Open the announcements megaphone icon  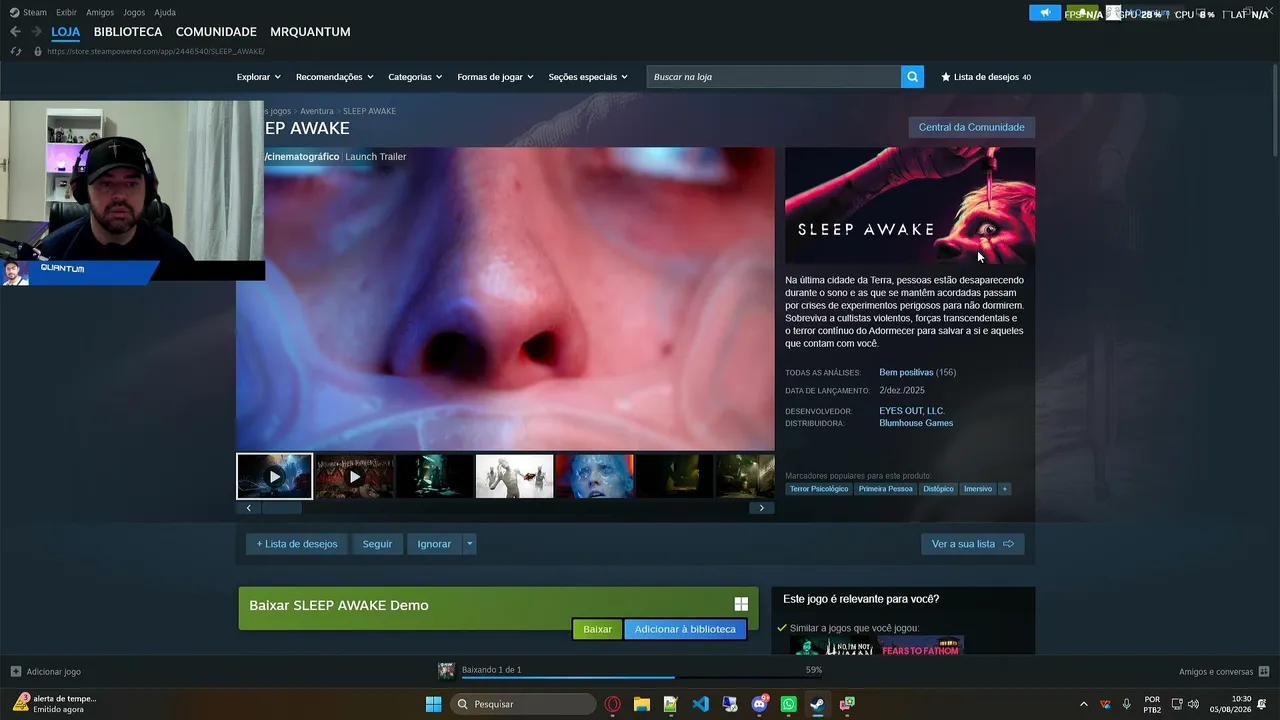(1045, 13)
